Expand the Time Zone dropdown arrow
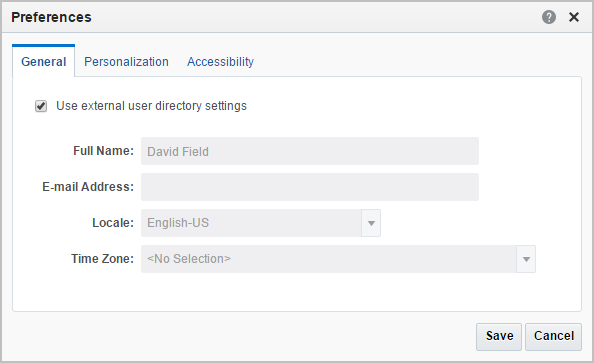Screen dimensions: 594x363 coord(526,259)
